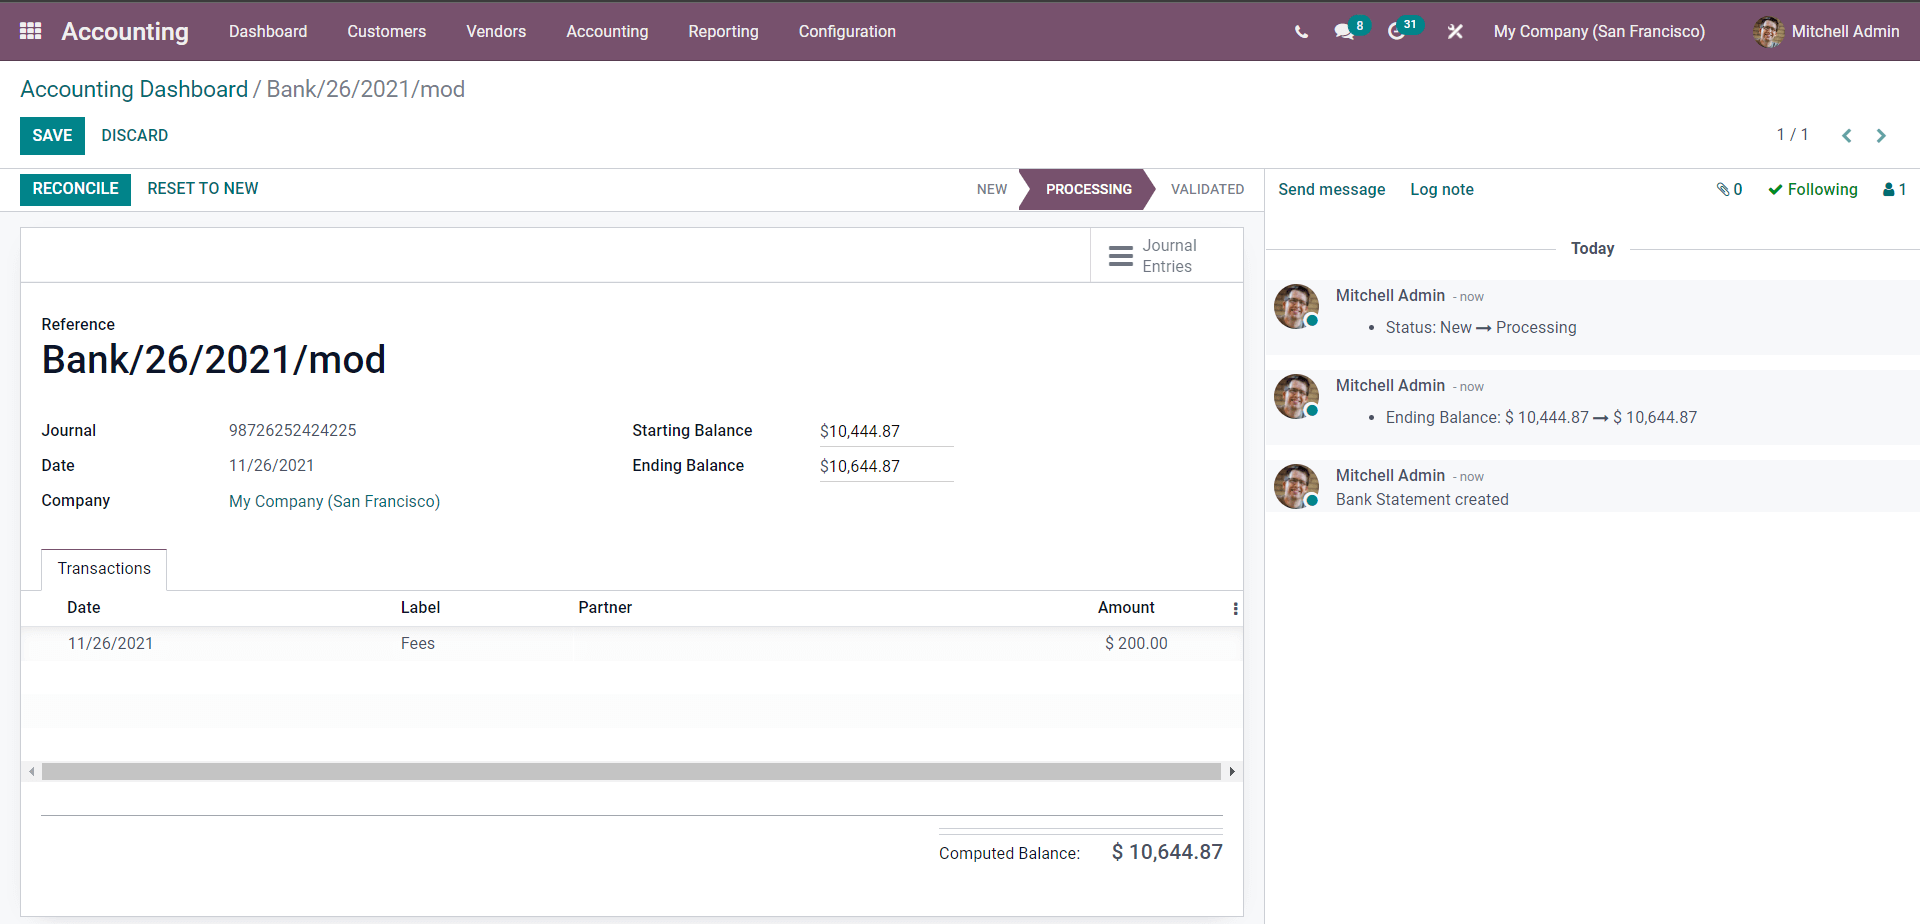Open the Reporting menu
This screenshot has height=924, width=1920.
click(x=723, y=31)
